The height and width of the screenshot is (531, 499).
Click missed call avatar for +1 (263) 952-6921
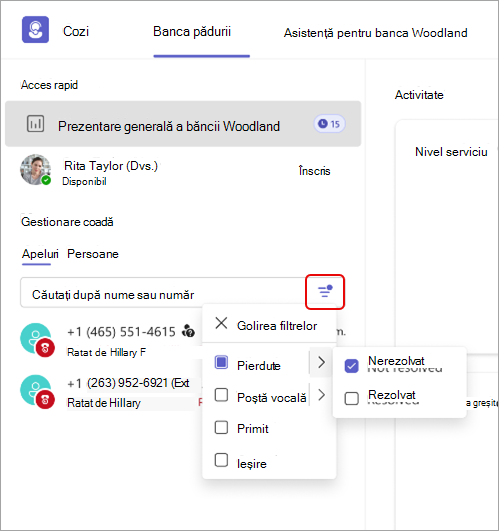[37, 391]
